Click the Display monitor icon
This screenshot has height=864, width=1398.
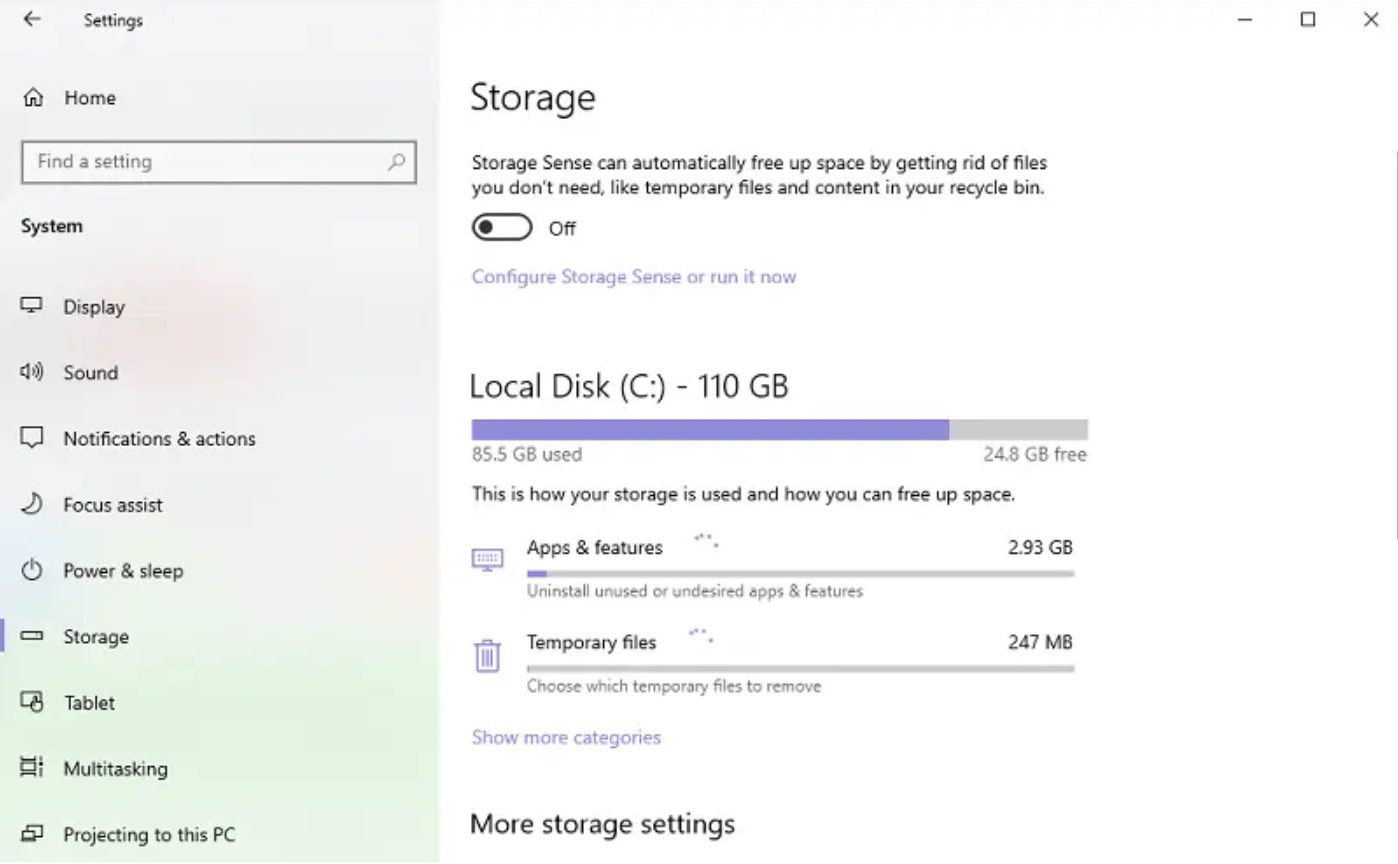[x=32, y=306]
